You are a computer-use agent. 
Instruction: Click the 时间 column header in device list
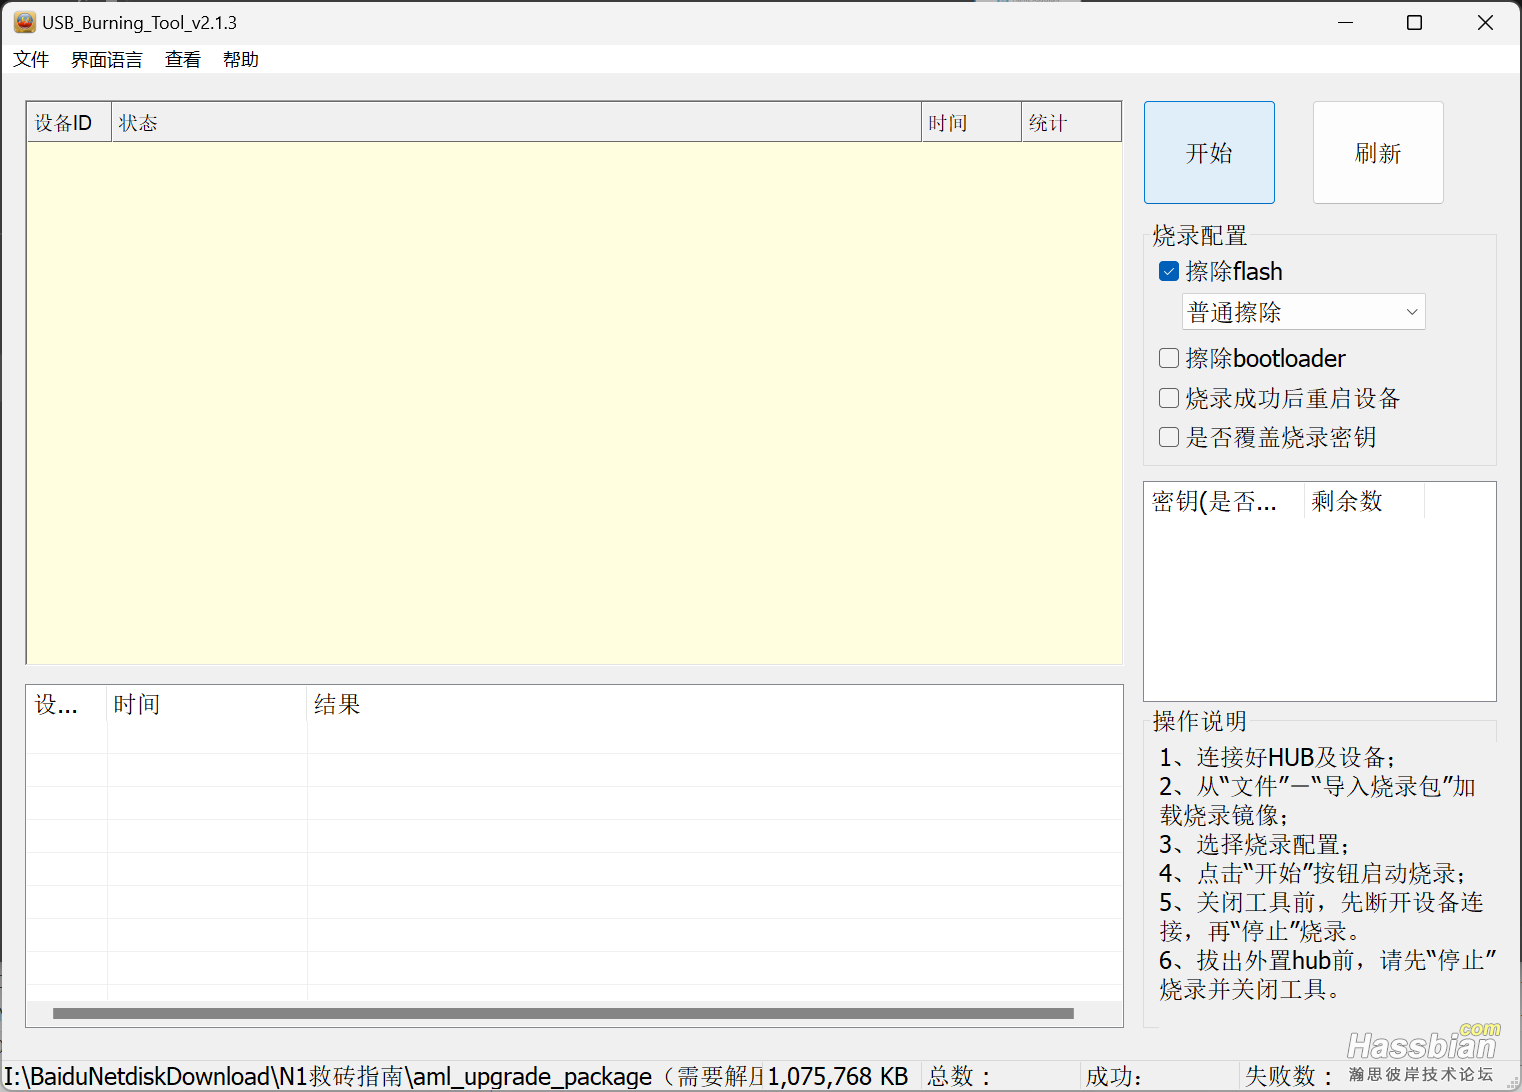(971, 122)
